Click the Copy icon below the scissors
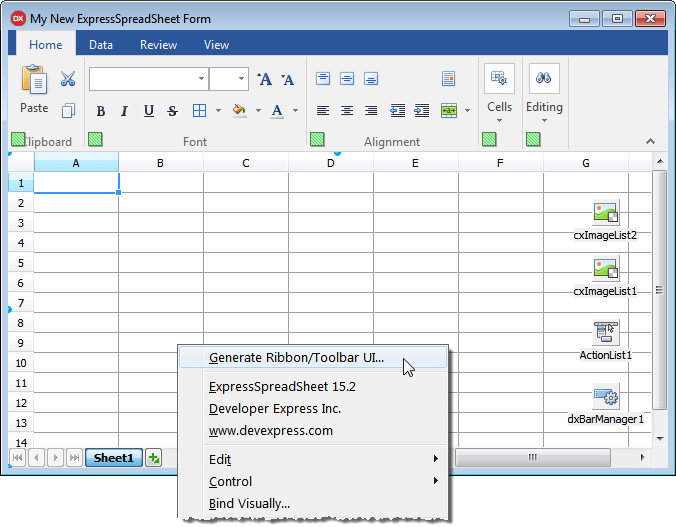The image size is (676, 527). coord(68,111)
